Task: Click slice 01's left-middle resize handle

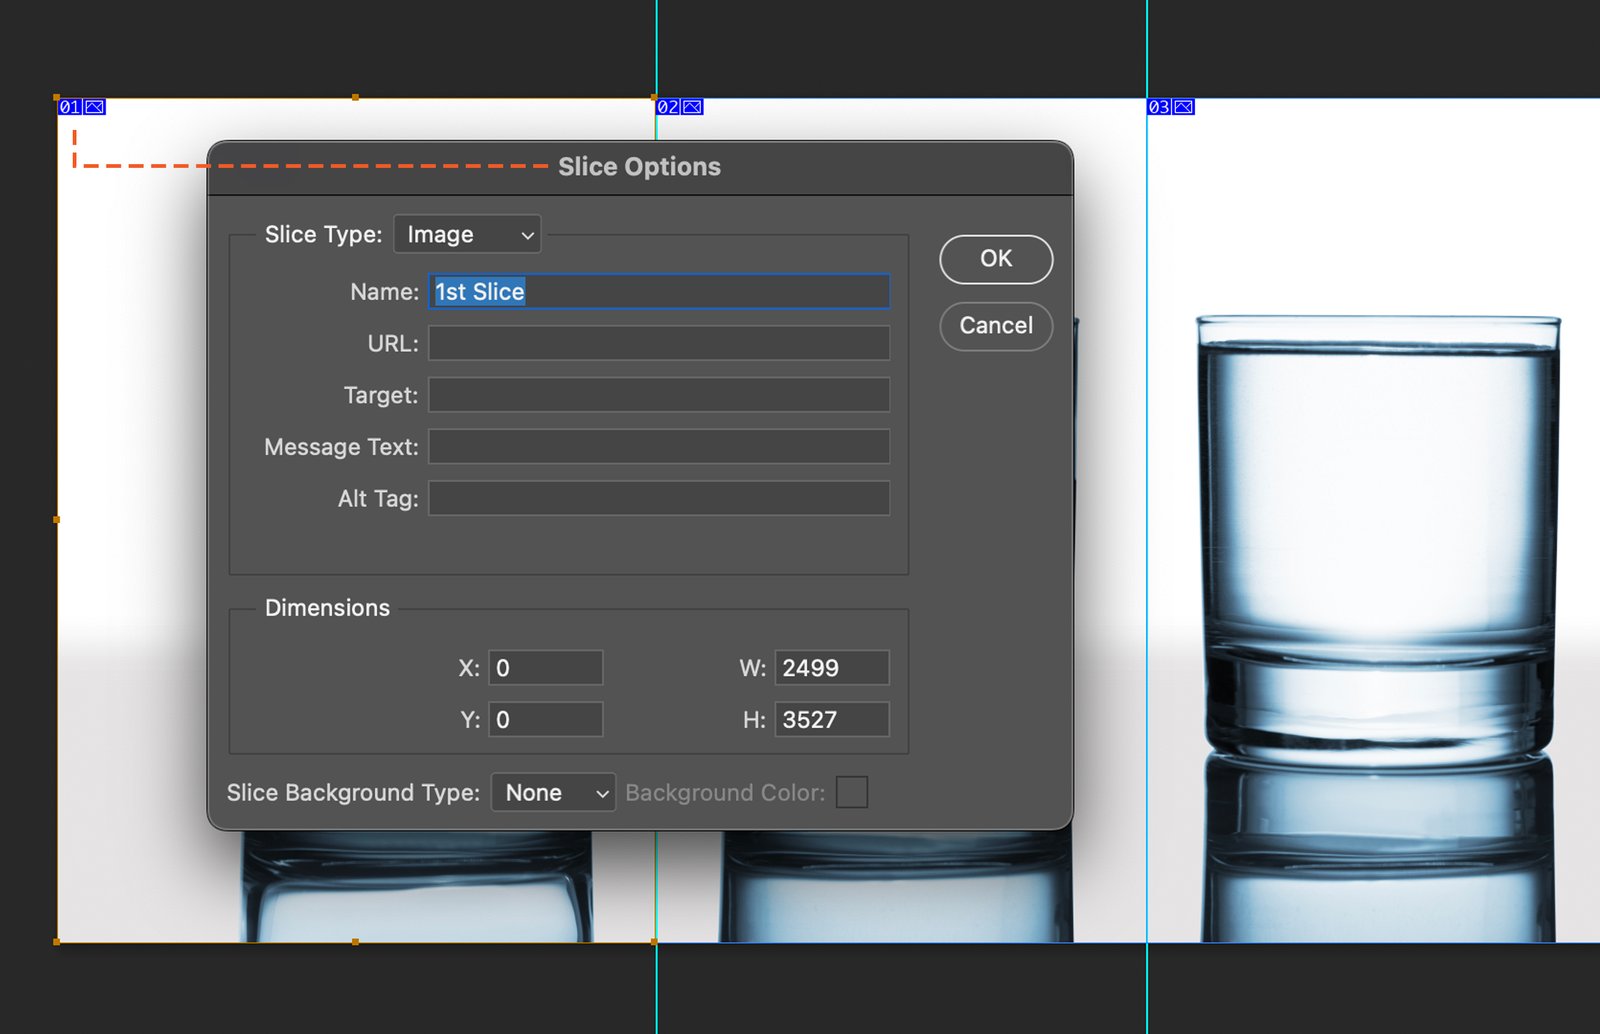Action: pos(57,519)
